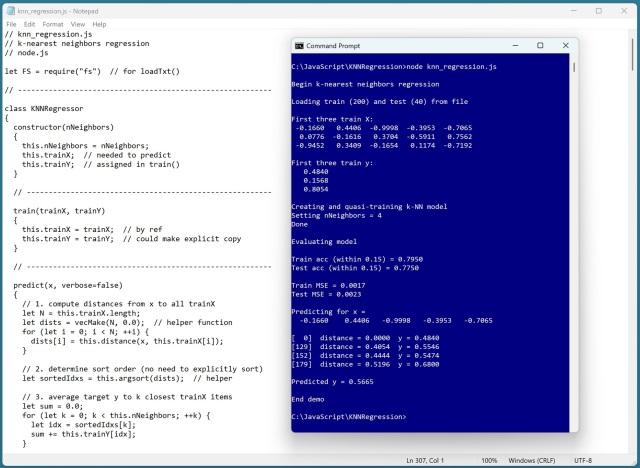This screenshot has width=640, height=468.
Task: Maximize the Command Prompt window
Action: coord(540,46)
